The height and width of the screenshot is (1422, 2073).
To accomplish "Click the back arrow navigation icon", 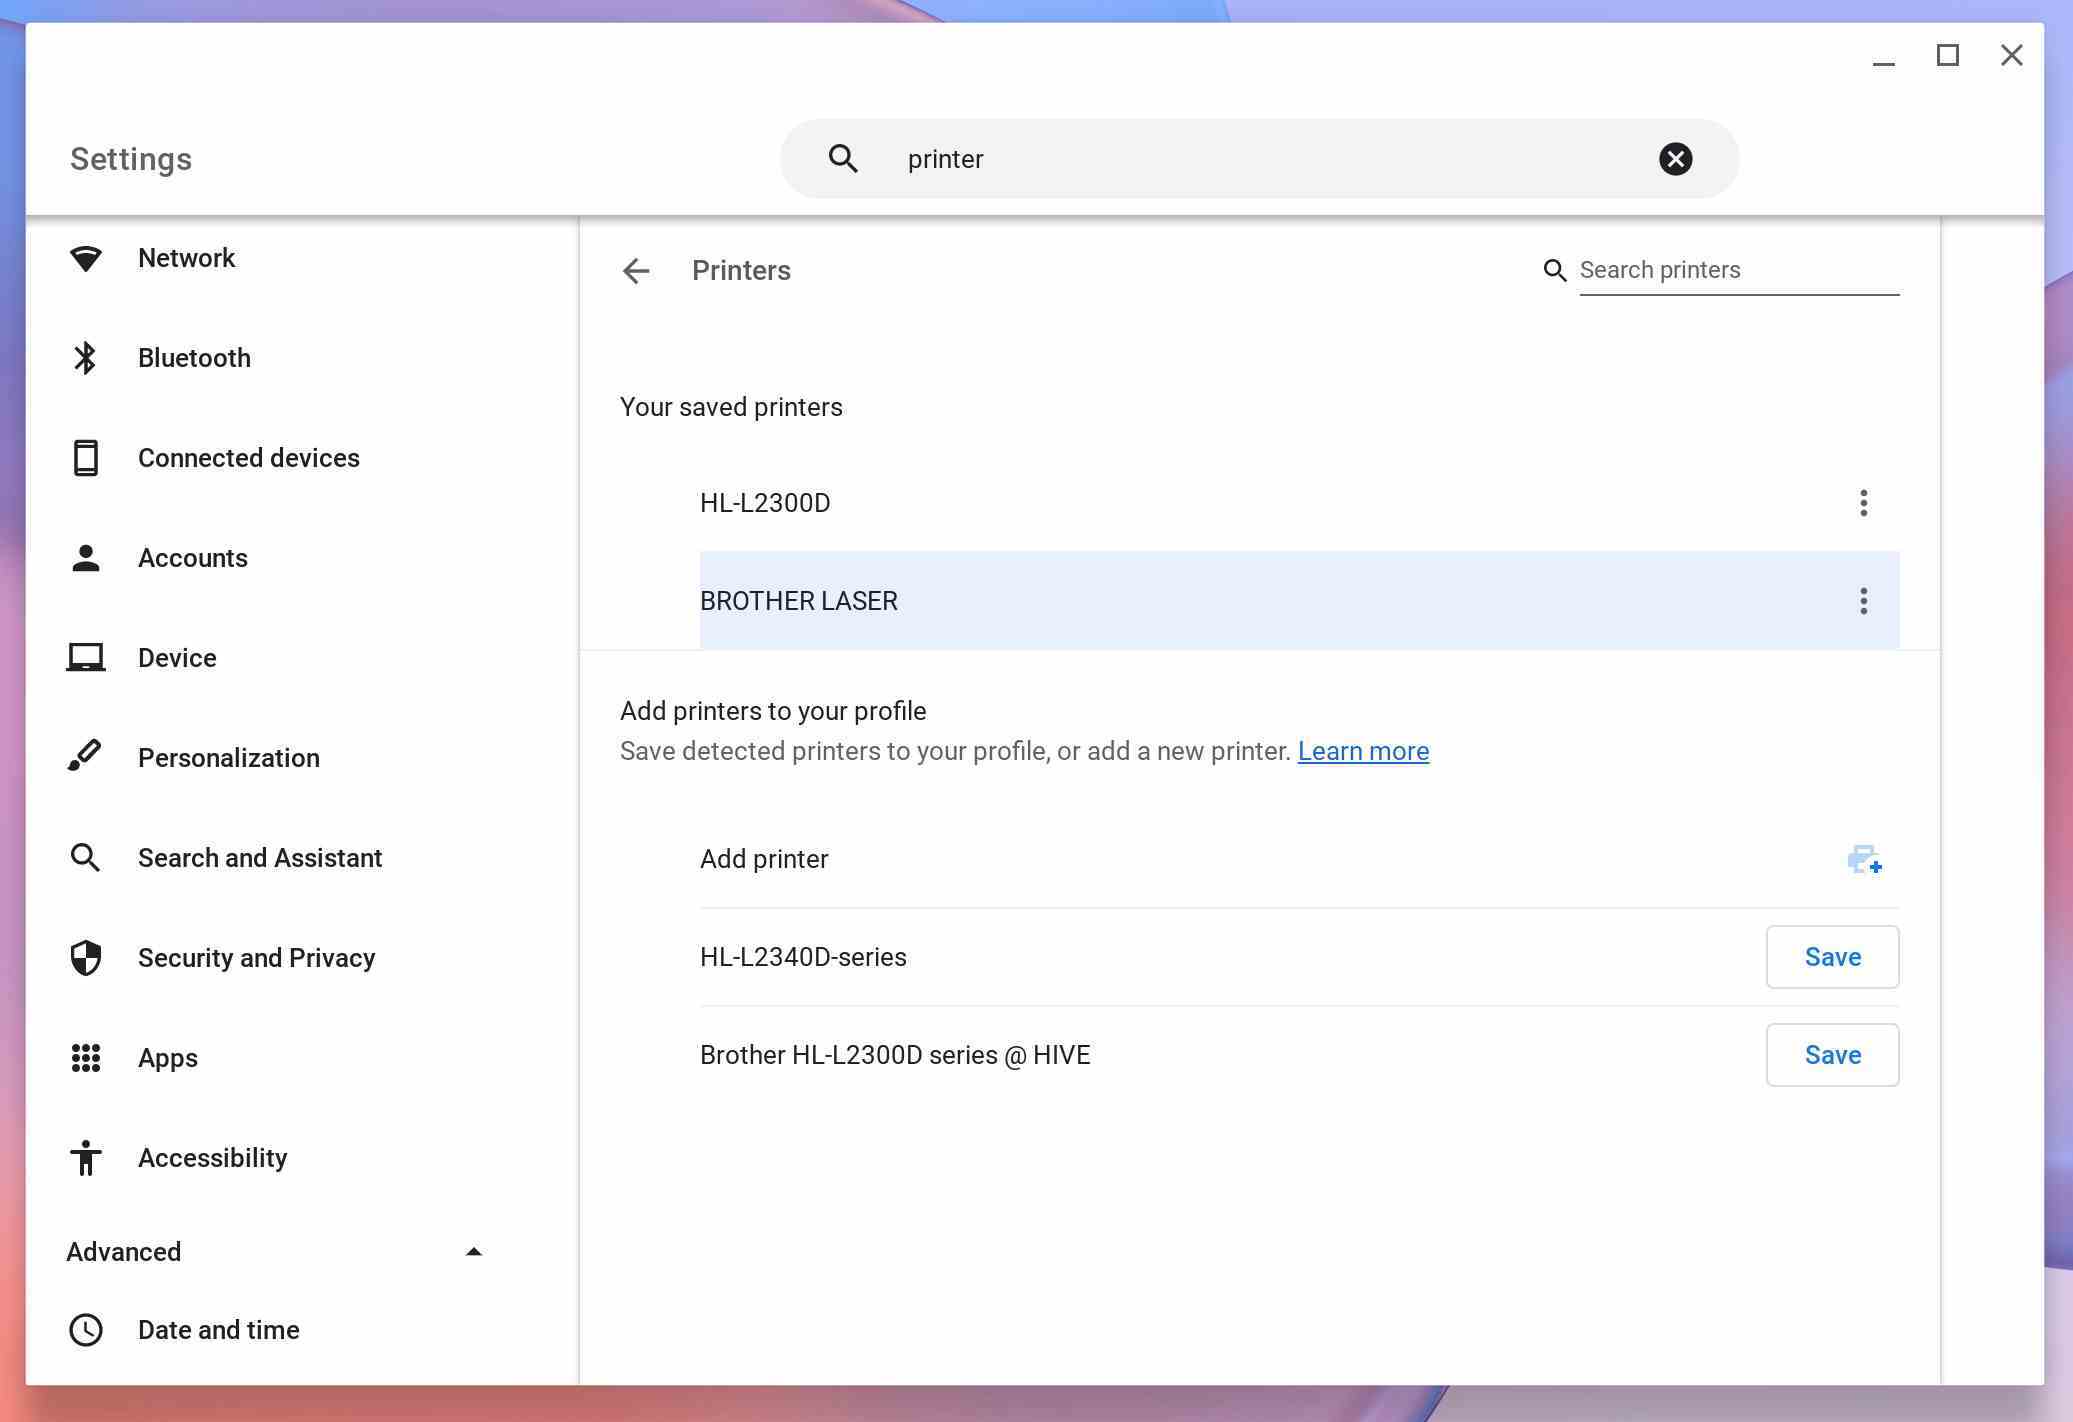I will pos(636,271).
